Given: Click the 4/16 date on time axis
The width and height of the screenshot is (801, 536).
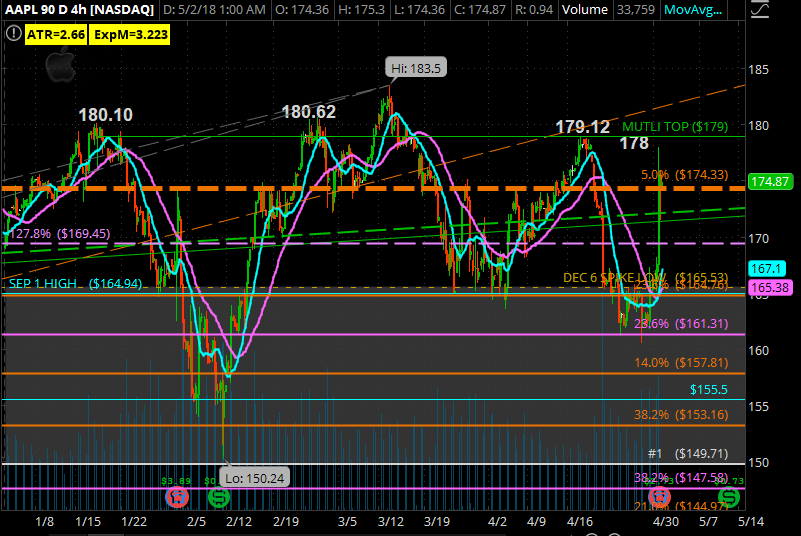Looking at the screenshot, I should pos(580,522).
